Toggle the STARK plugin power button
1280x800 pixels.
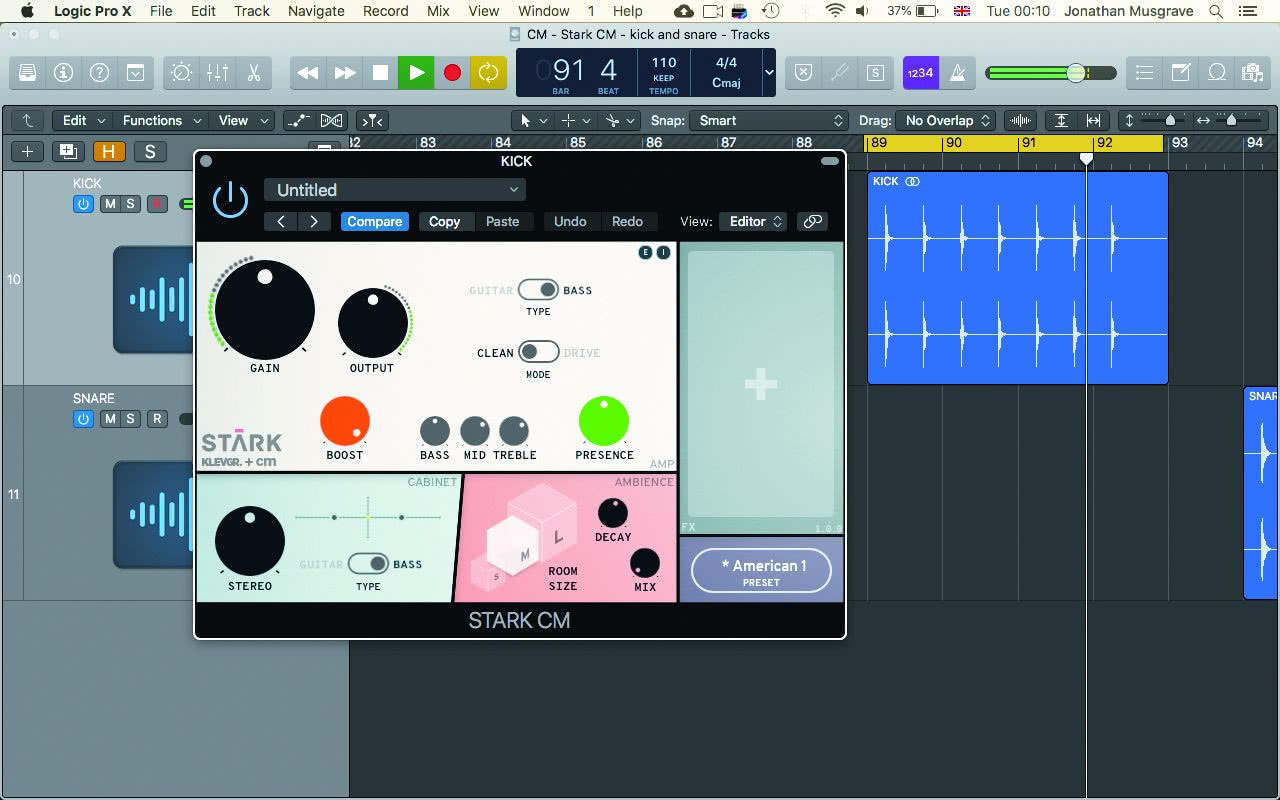point(230,200)
